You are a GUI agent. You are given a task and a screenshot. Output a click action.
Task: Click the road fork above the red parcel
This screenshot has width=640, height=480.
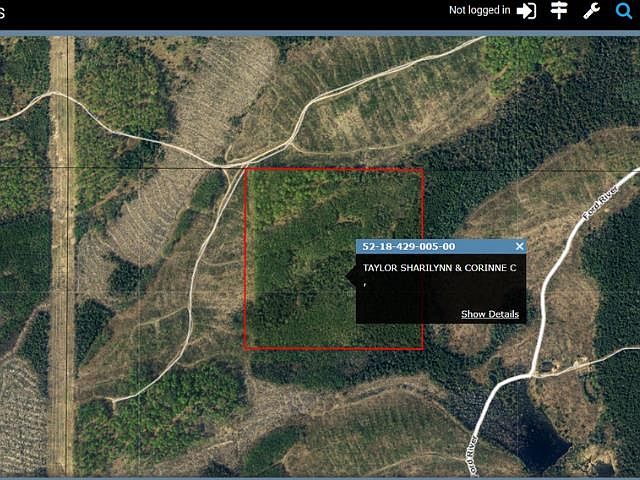(x=292, y=140)
